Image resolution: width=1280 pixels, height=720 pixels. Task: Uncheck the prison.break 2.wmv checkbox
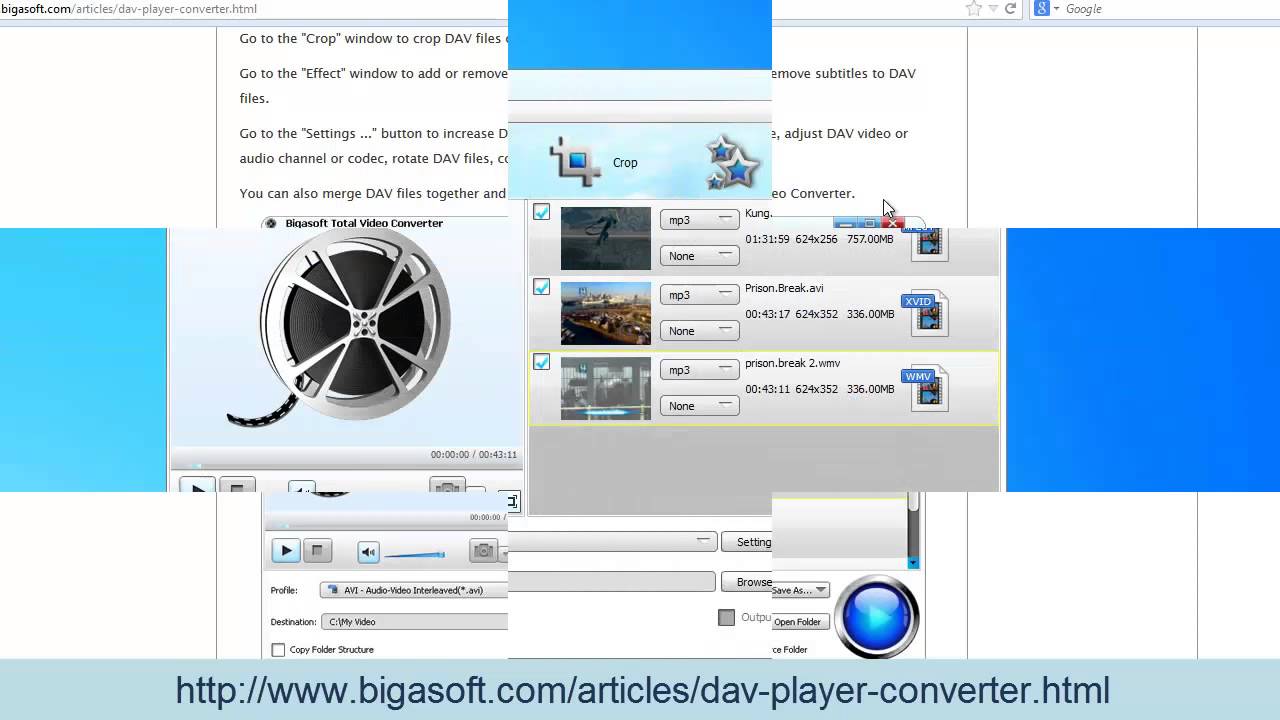[541, 362]
